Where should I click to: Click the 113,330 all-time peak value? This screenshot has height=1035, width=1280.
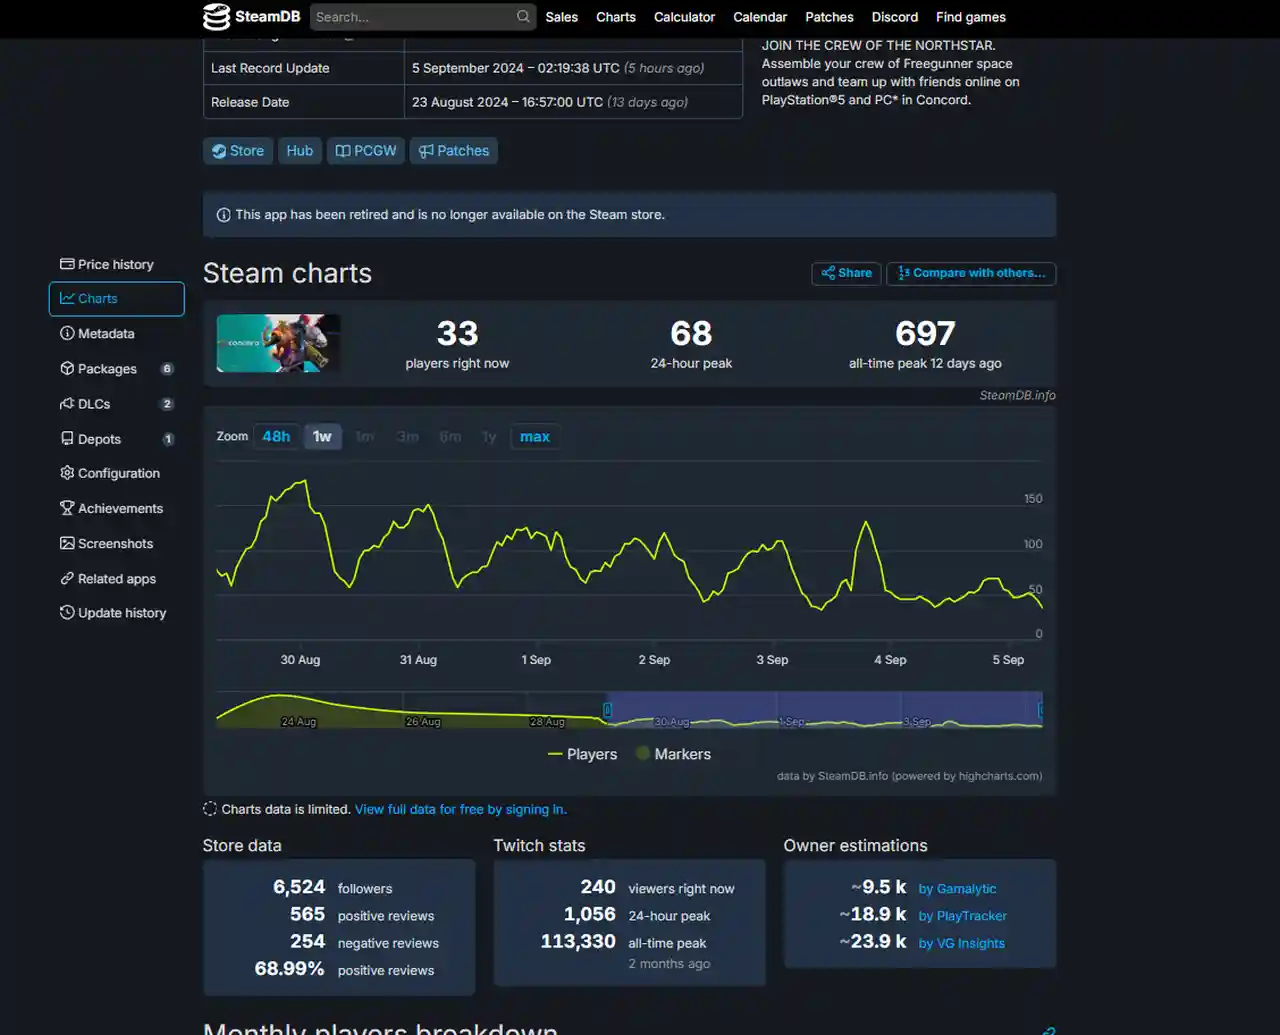click(578, 941)
